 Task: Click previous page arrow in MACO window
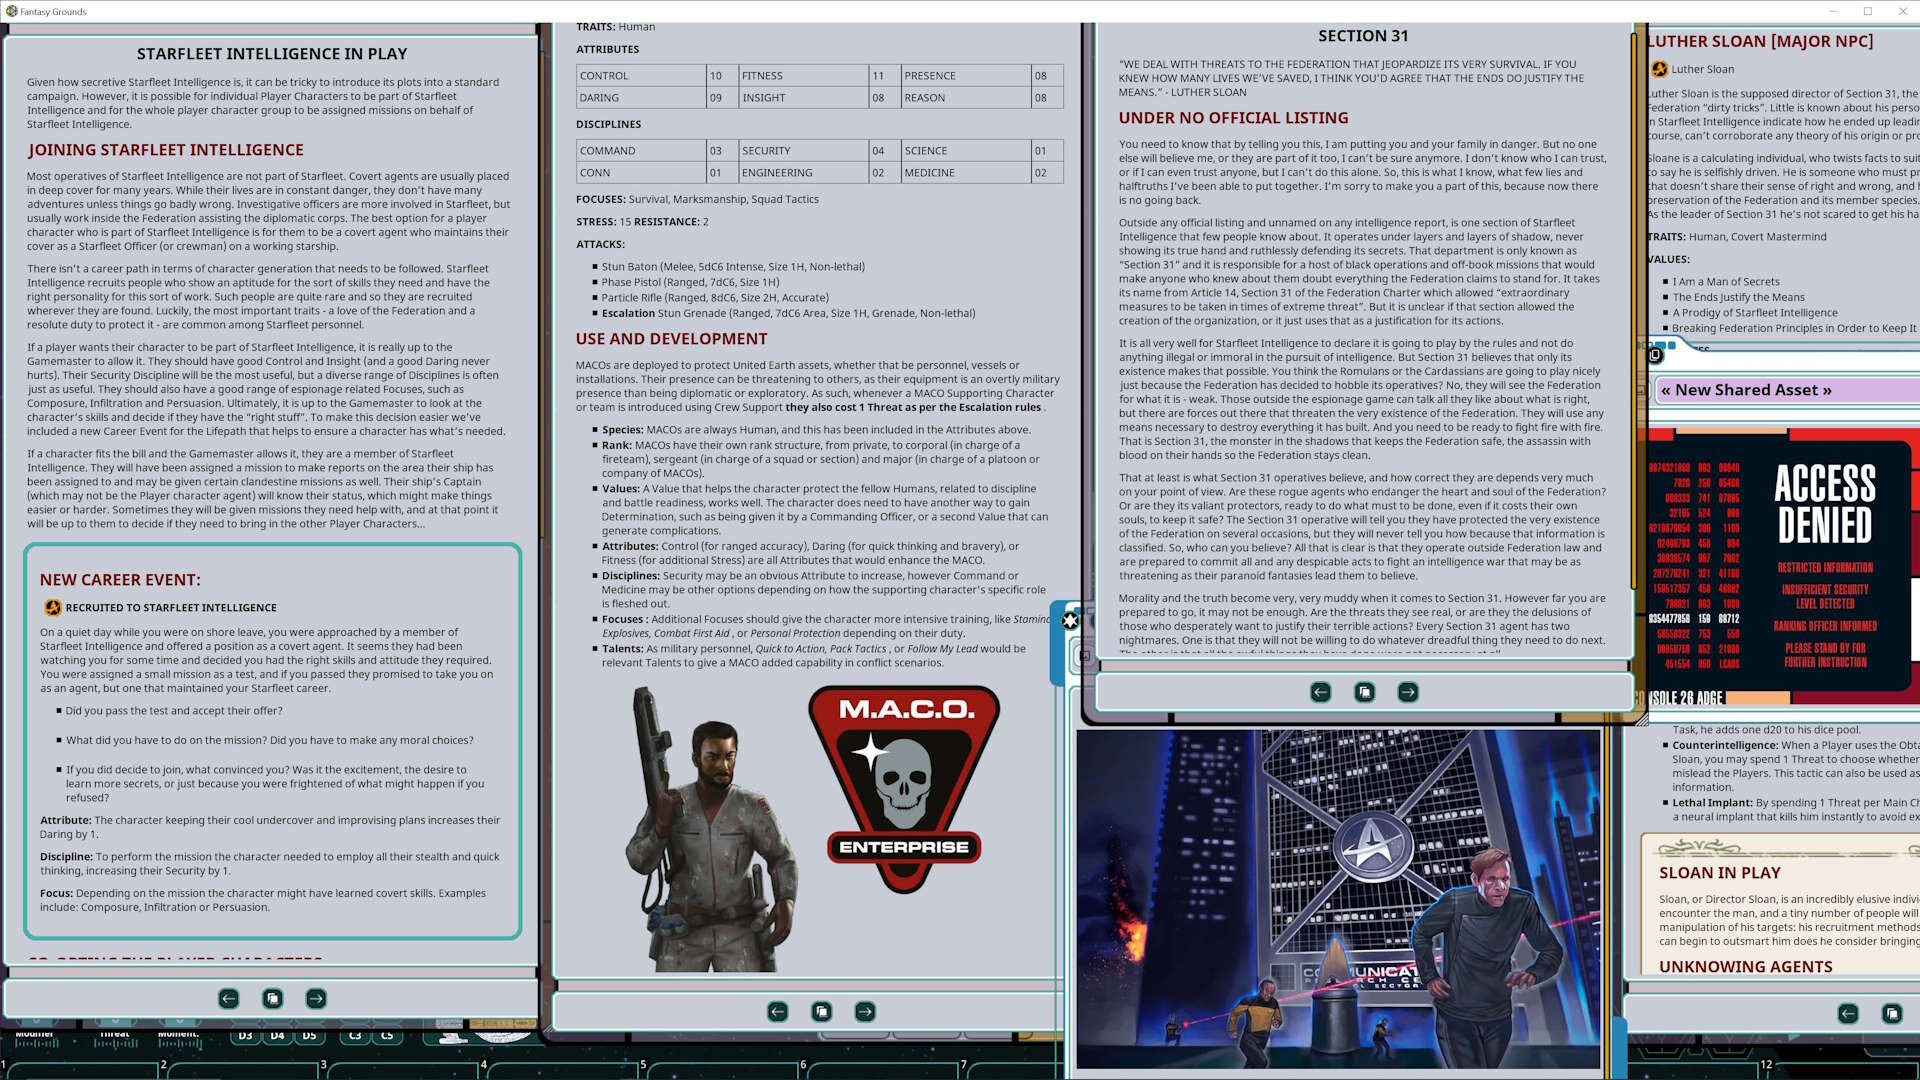click(778, 1012)
